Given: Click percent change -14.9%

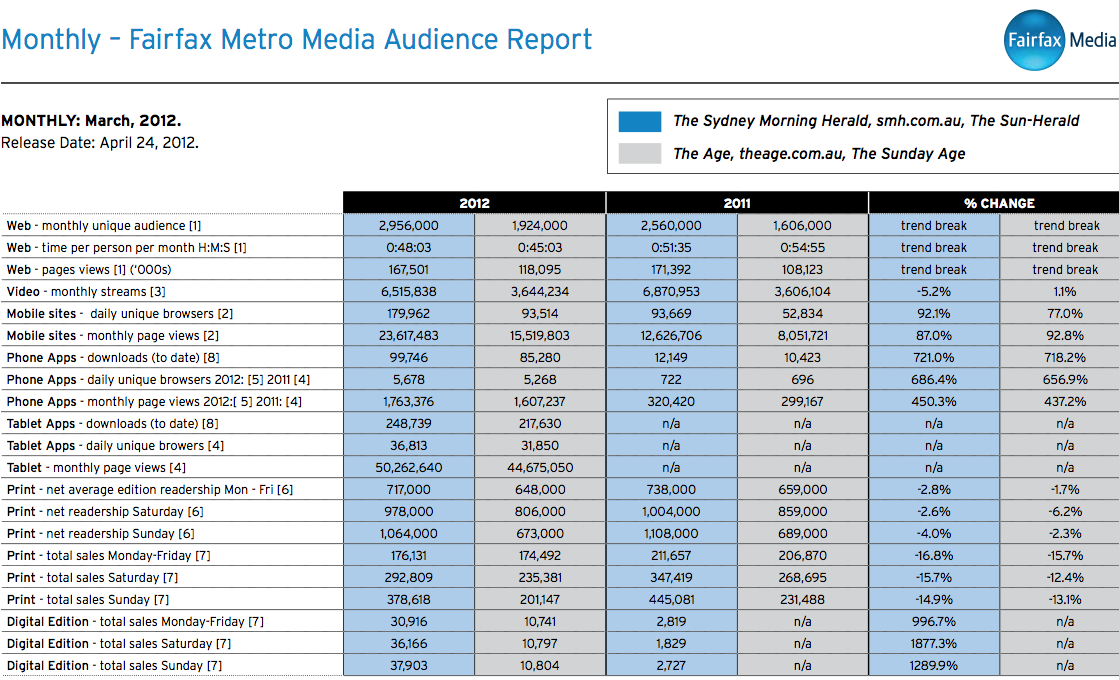Looking at the screenshot, I should click(x=933, y=600).
